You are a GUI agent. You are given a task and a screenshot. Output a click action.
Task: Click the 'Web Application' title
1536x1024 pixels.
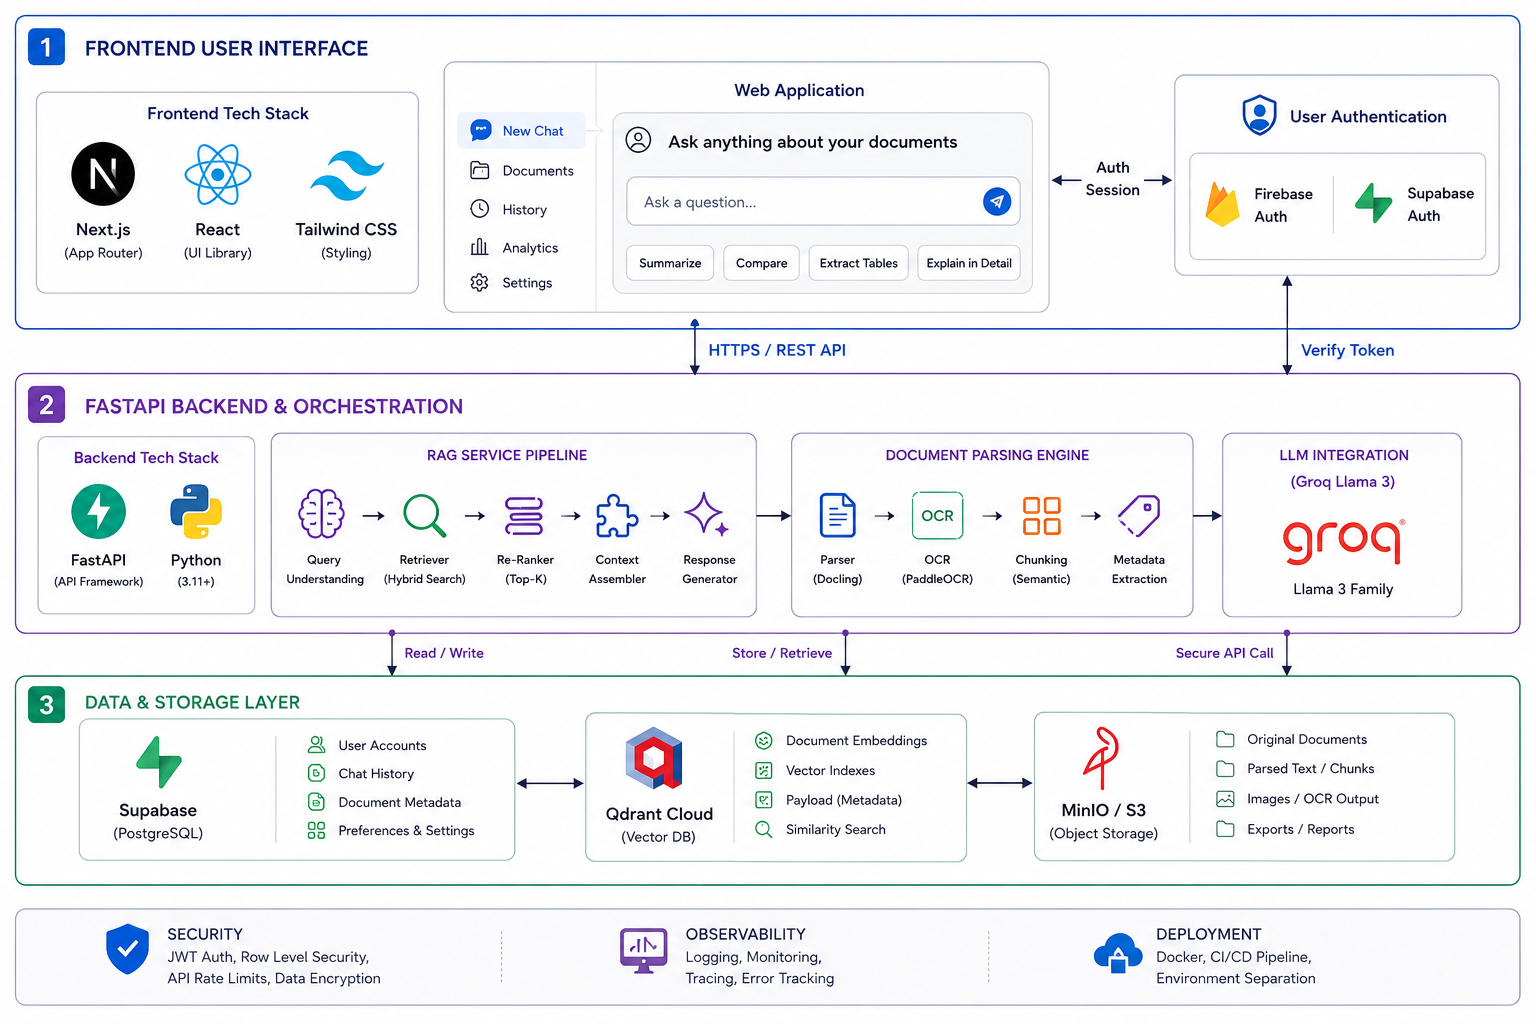click(799, 90)
